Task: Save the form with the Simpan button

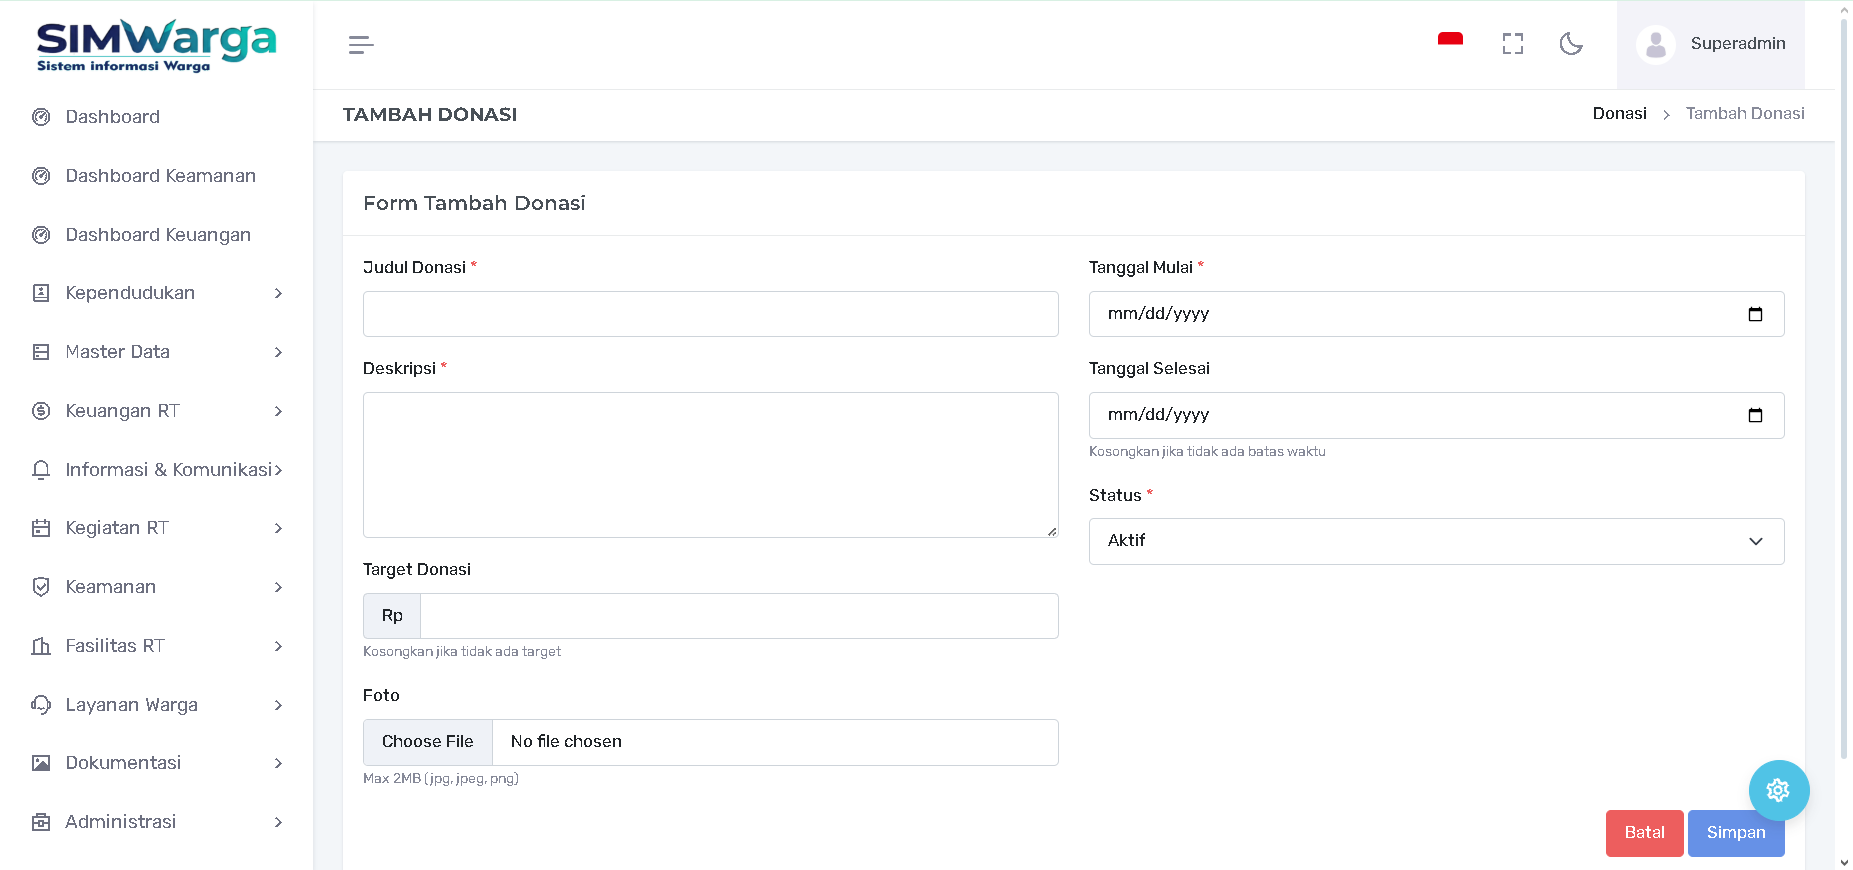Action: (x=1735, y=833)
